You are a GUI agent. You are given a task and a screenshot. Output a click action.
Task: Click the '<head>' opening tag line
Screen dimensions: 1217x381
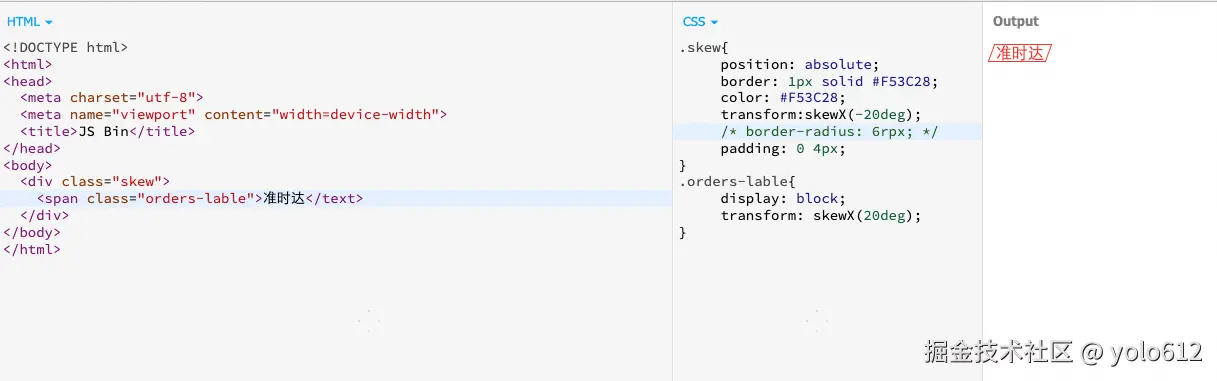(28, 81)
